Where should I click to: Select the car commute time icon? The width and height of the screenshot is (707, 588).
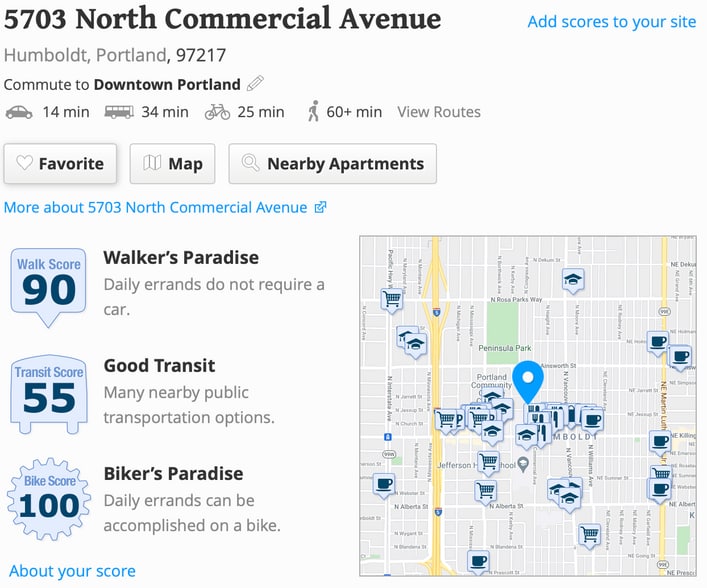click(19, 112)
